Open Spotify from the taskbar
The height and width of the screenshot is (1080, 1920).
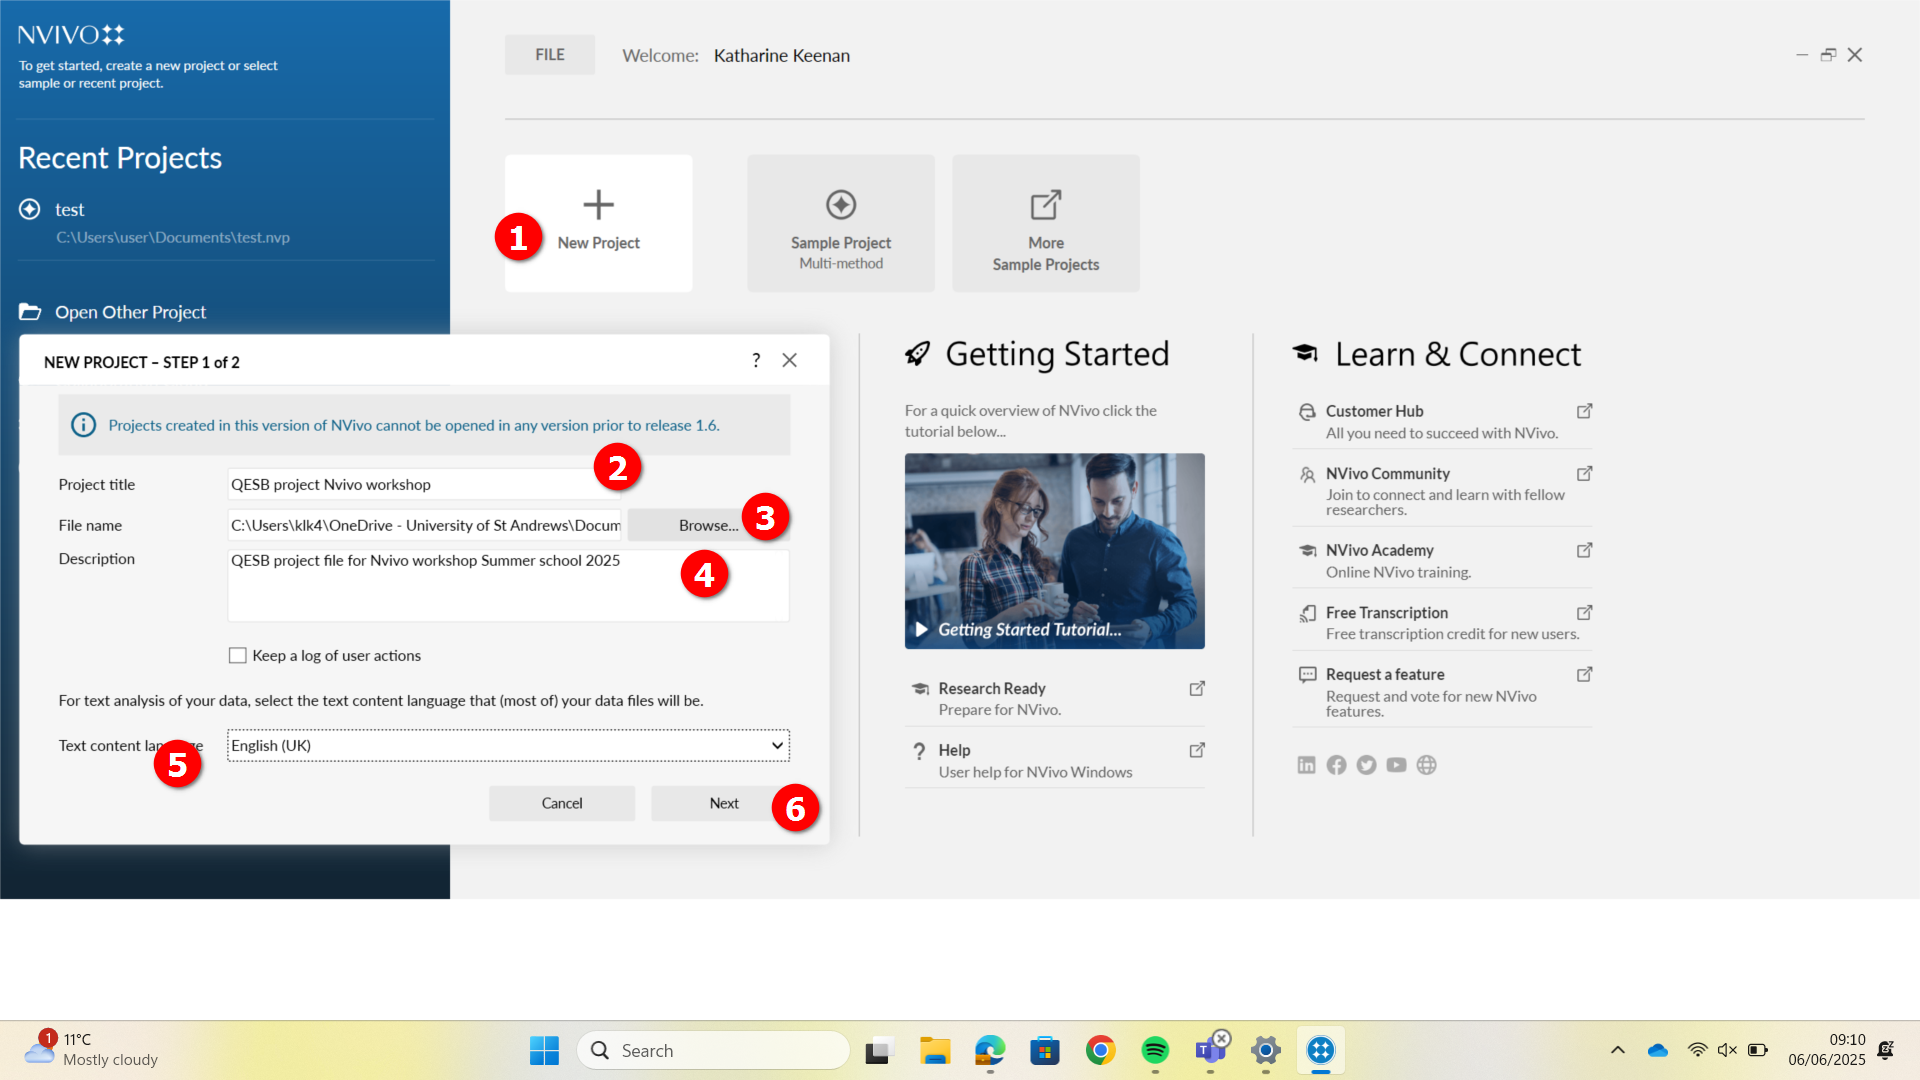1155,1050
